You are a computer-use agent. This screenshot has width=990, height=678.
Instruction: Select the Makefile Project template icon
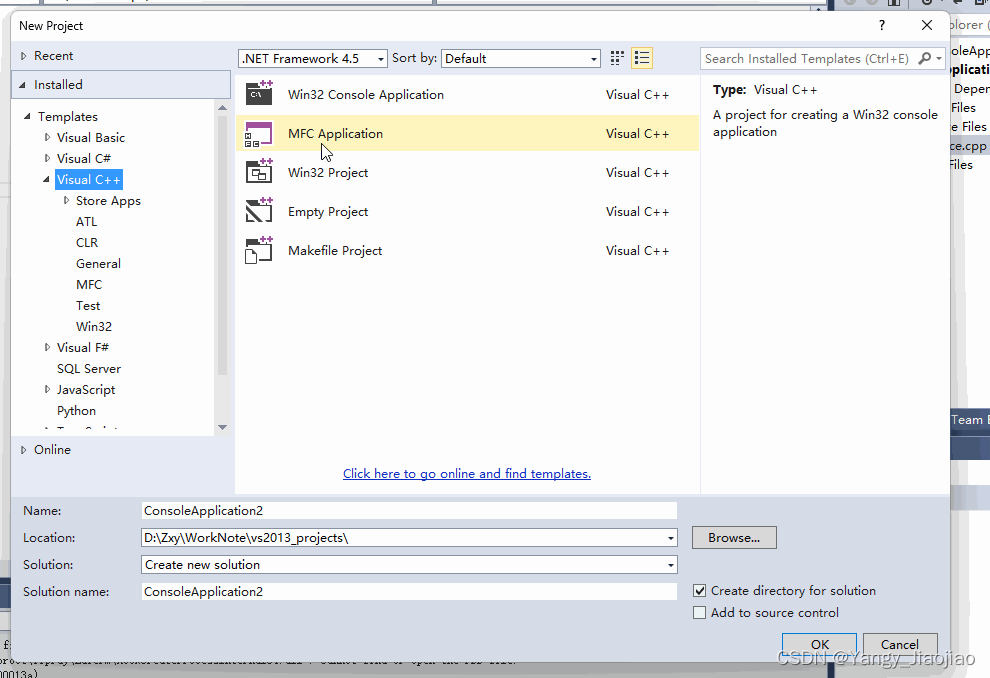point(259,250)
